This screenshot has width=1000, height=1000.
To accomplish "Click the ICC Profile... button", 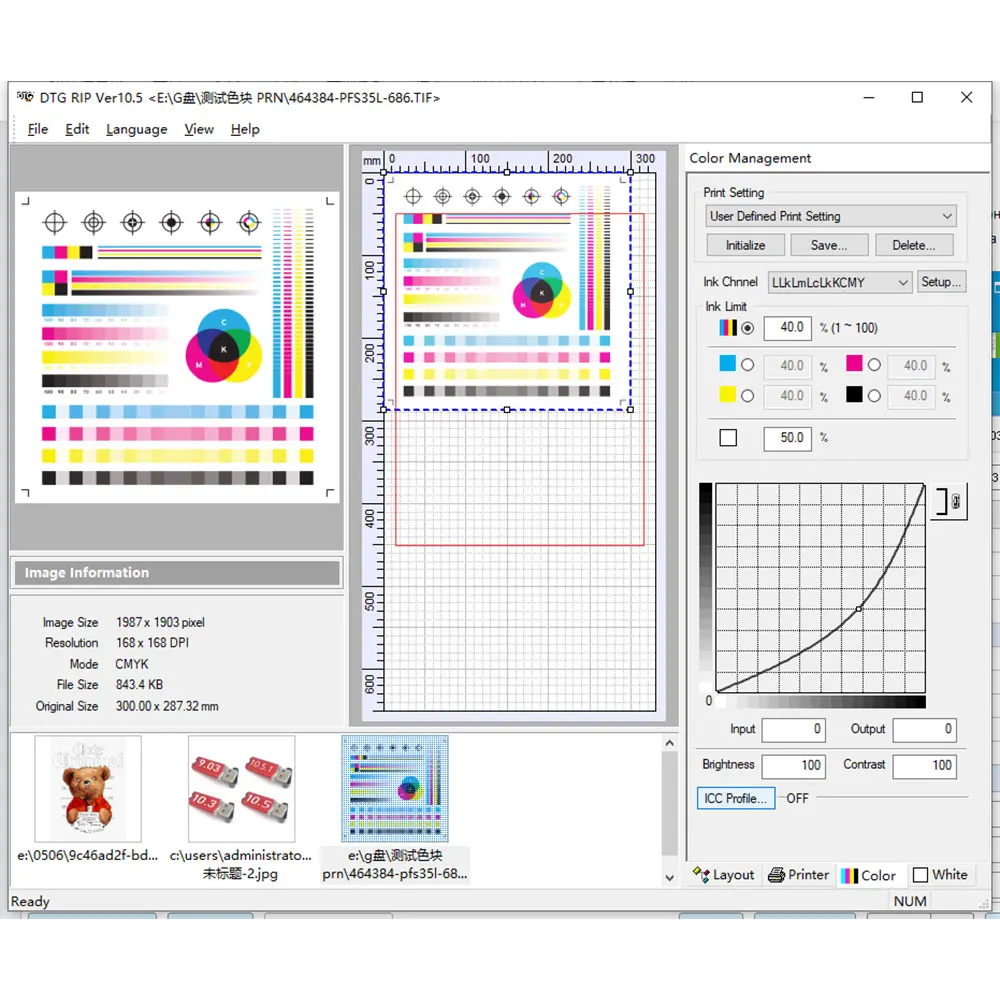I will pos(736,798).
